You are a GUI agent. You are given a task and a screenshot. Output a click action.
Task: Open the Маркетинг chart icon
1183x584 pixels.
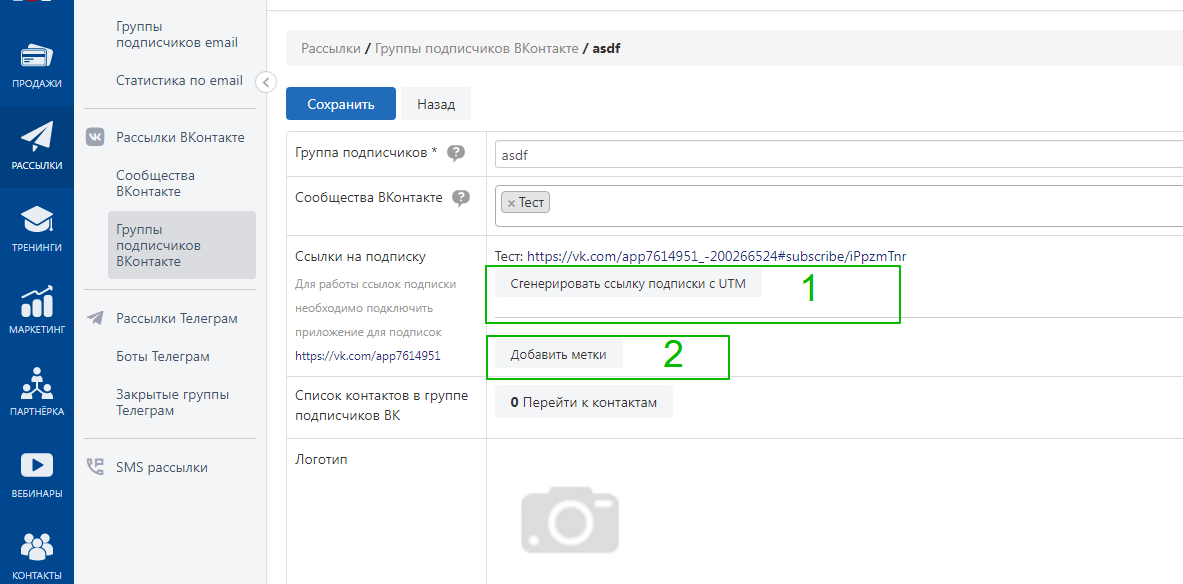click(37, 302)
